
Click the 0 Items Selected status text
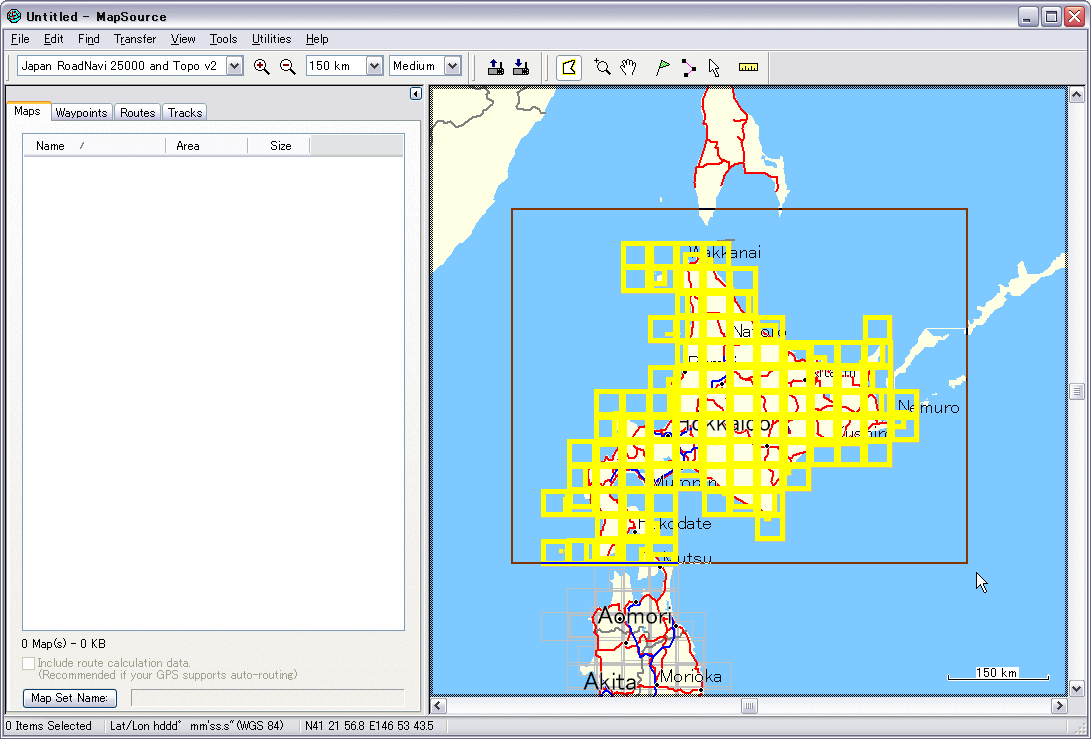point(48,726)
